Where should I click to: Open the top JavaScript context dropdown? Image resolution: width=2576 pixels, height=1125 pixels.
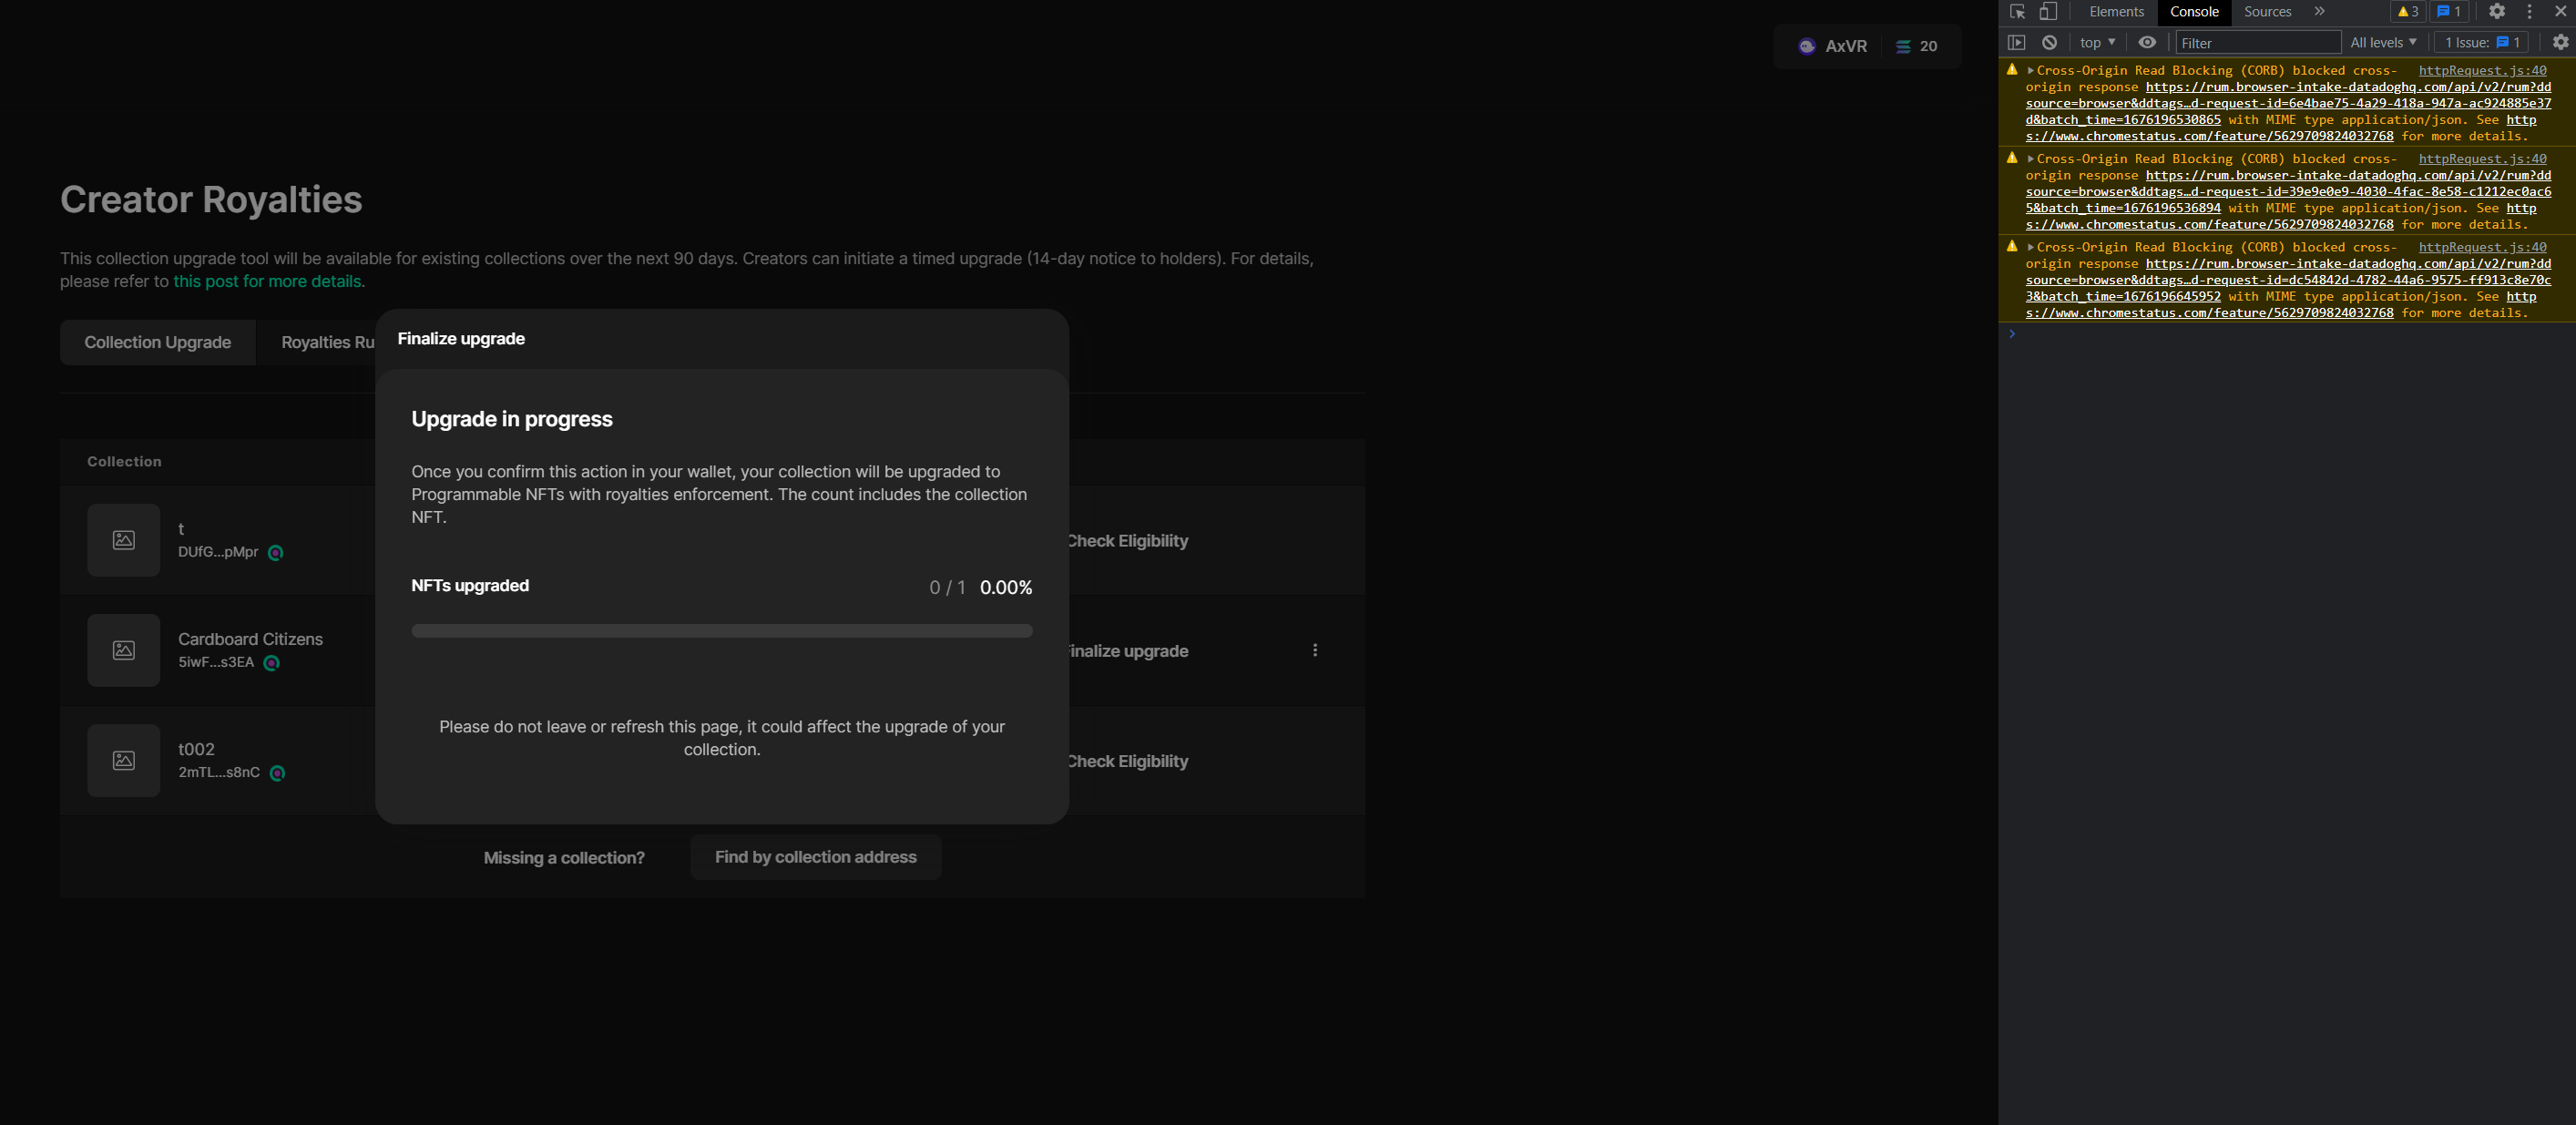click(2097, 42)
